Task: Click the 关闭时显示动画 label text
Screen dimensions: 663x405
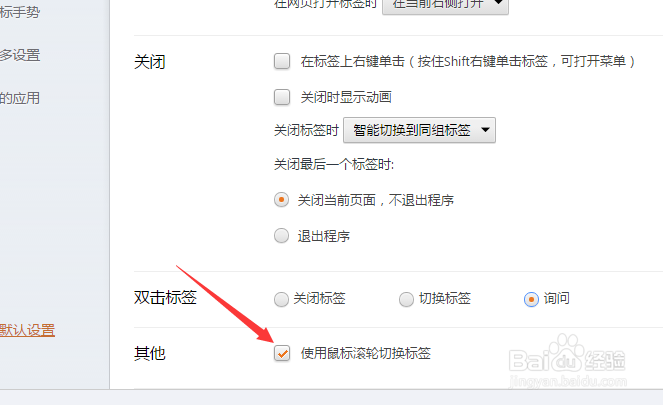Action: tap(346, 97)
